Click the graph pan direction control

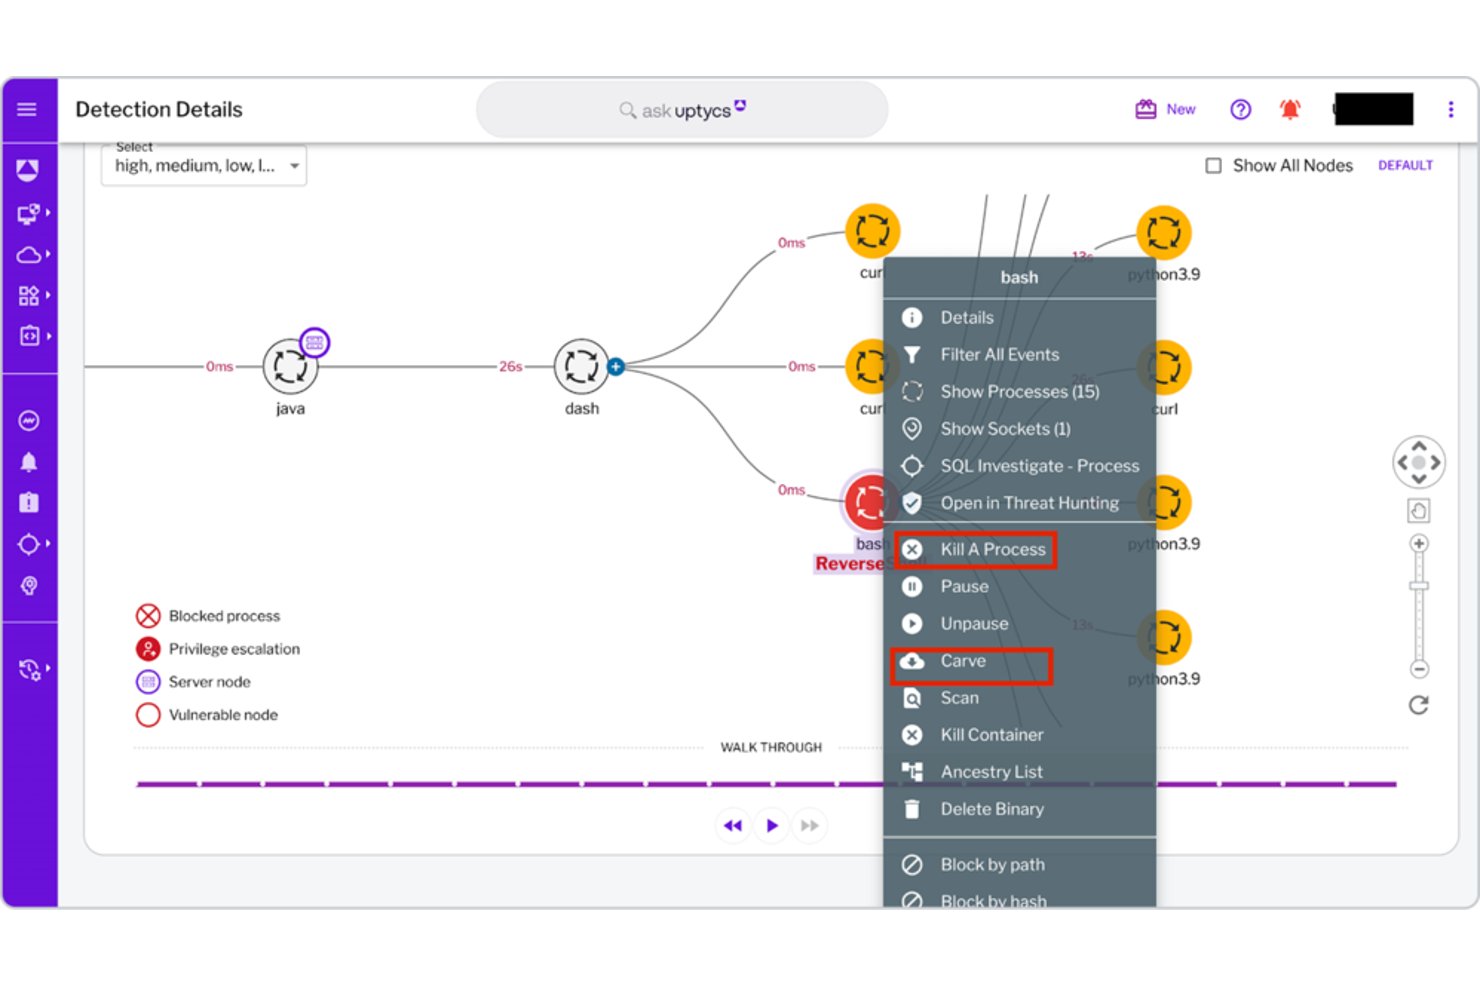(x=1419, y=462)
